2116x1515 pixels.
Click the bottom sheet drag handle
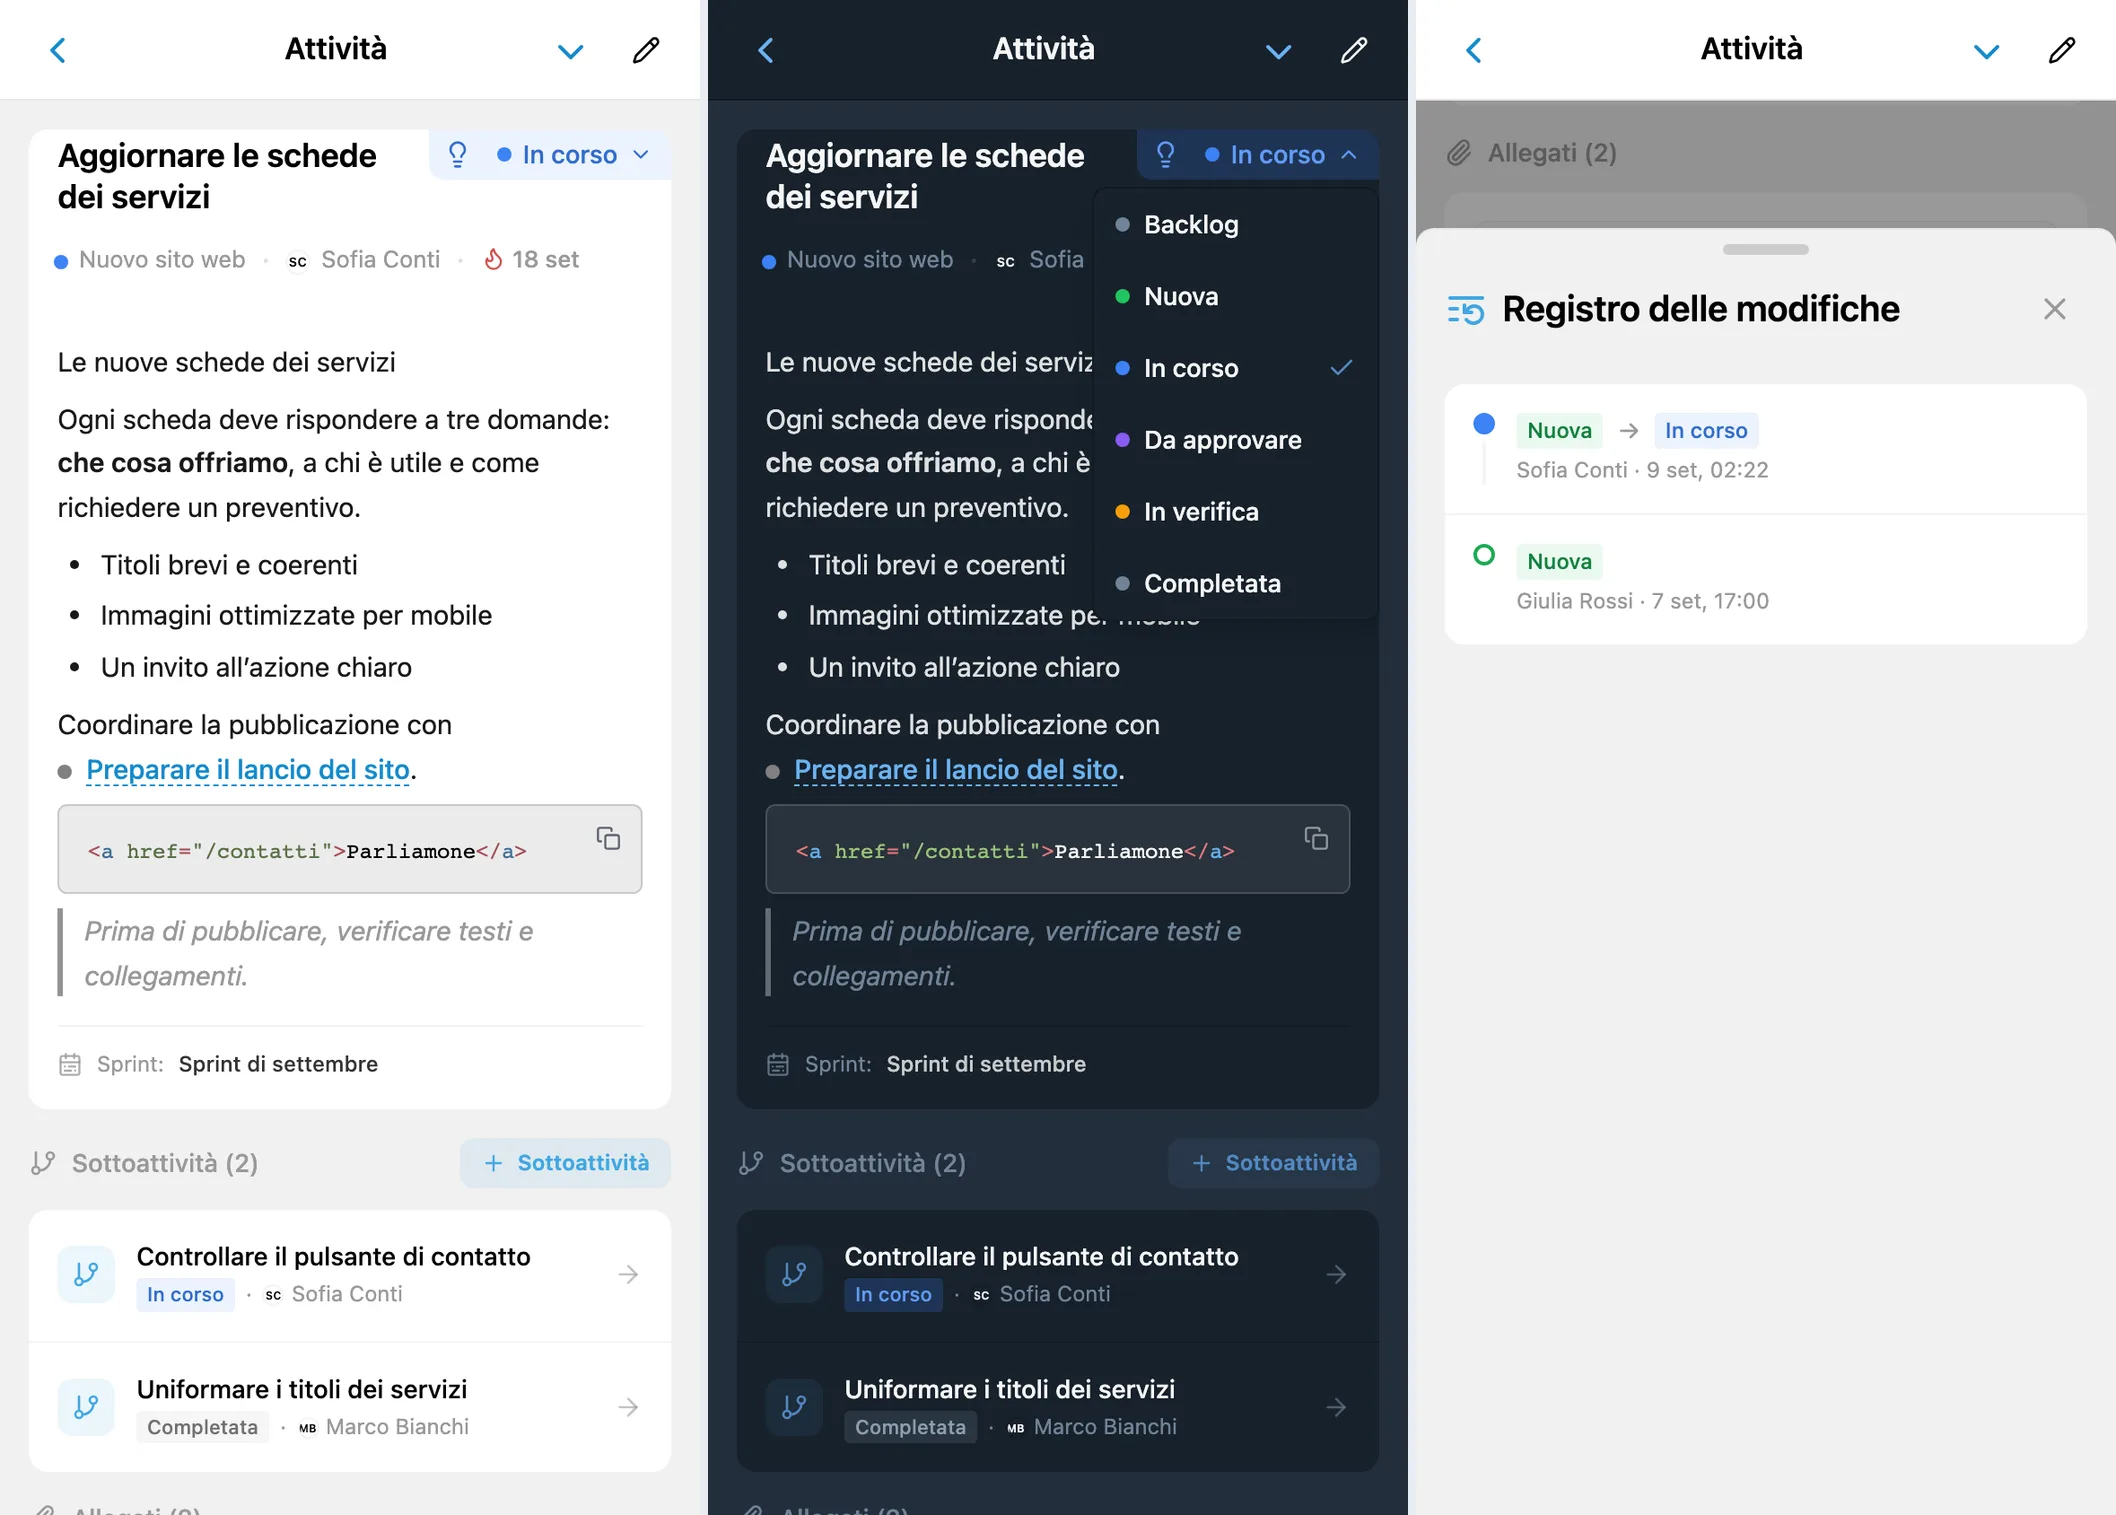pyautogui.click(x=1765, y=249)
